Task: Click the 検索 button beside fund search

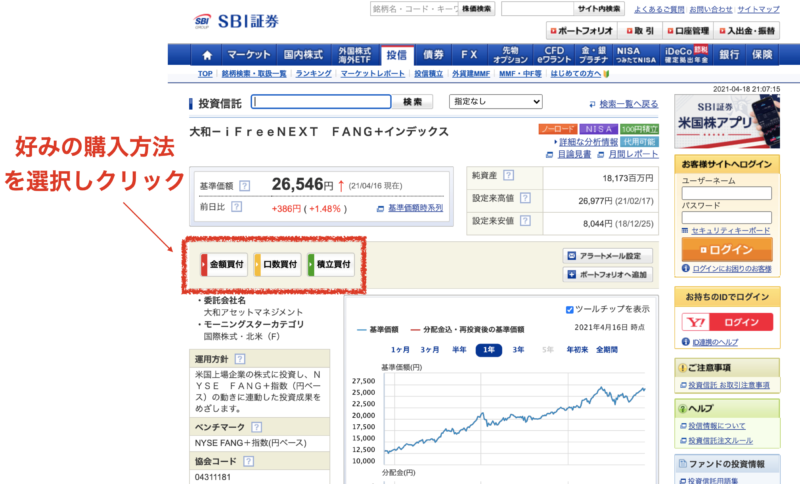Action: [x=412, y=101]
